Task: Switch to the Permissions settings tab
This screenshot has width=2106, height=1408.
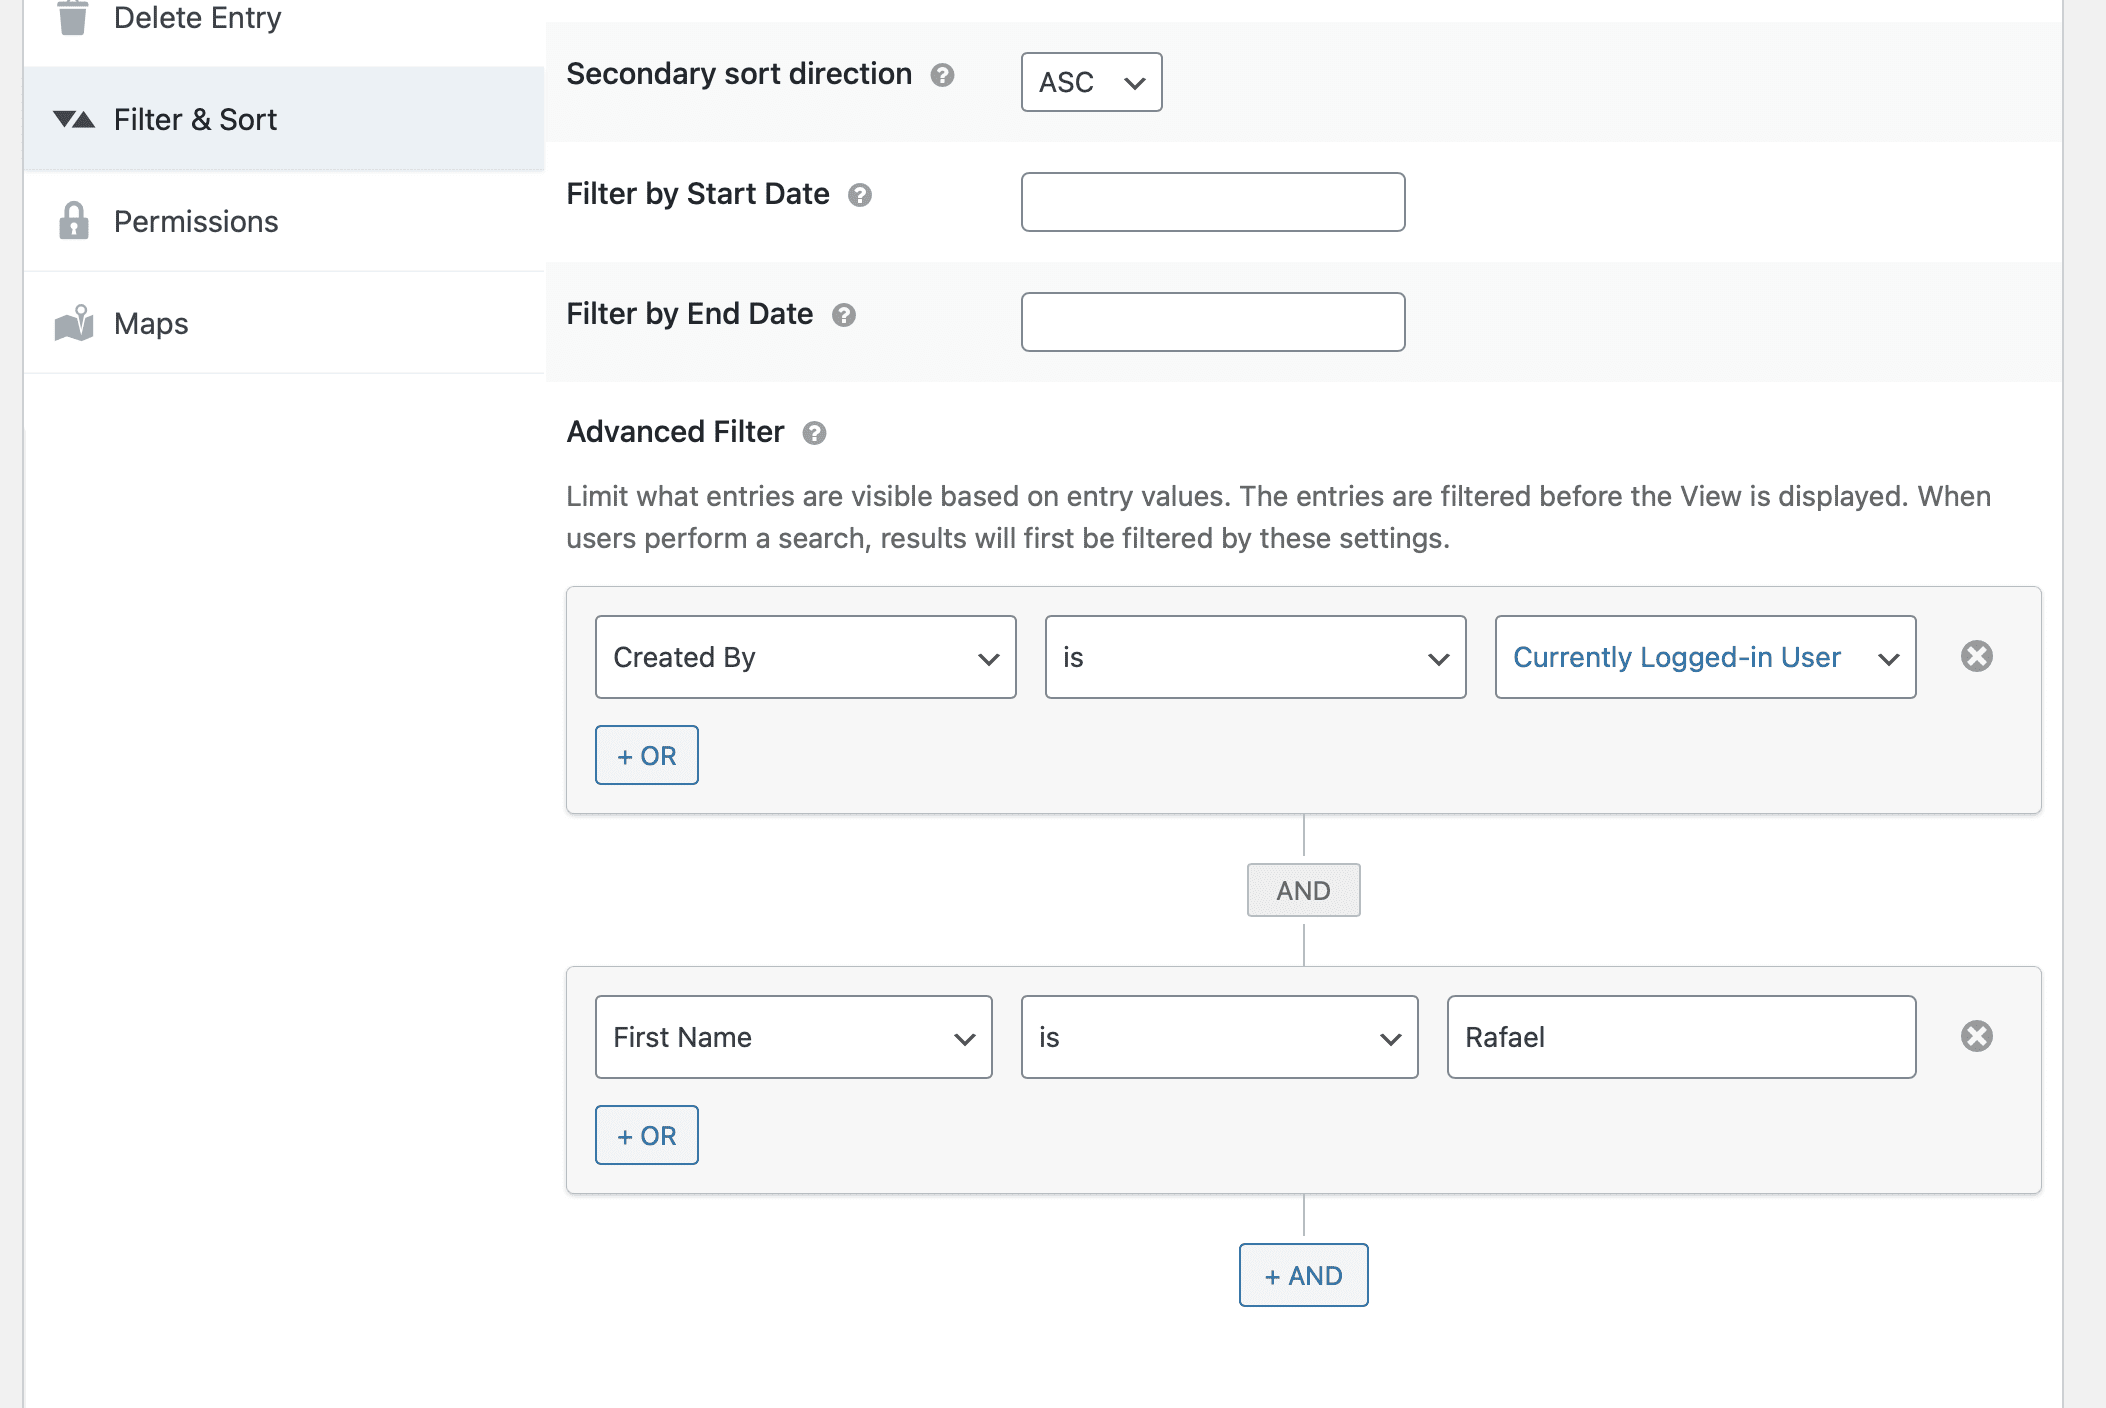Action: click(x=196, y=221)
